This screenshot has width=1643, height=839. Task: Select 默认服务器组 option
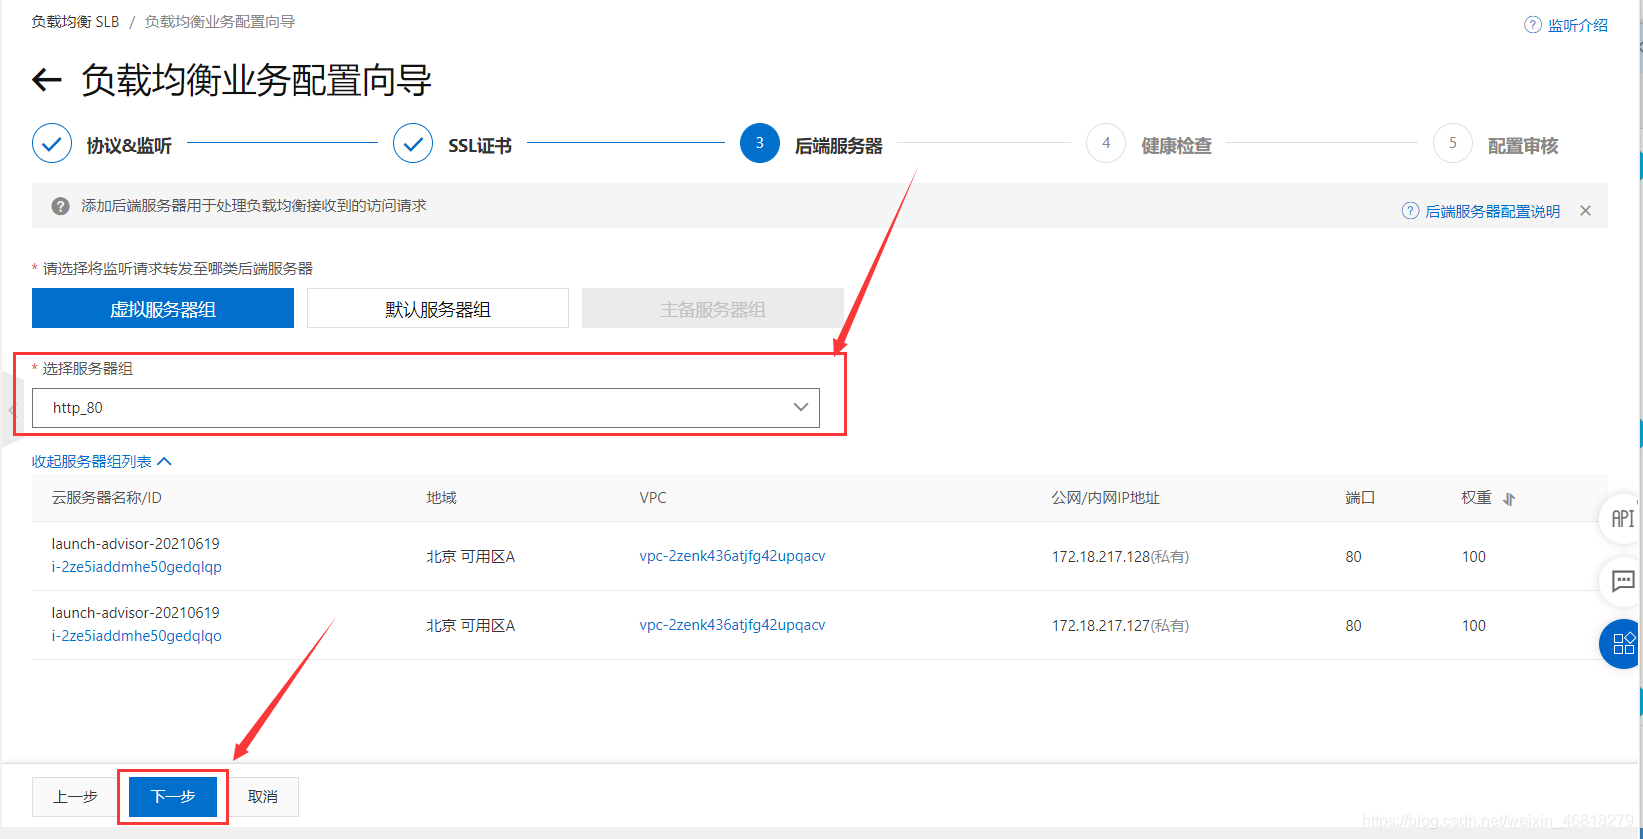tap(438, 308)
